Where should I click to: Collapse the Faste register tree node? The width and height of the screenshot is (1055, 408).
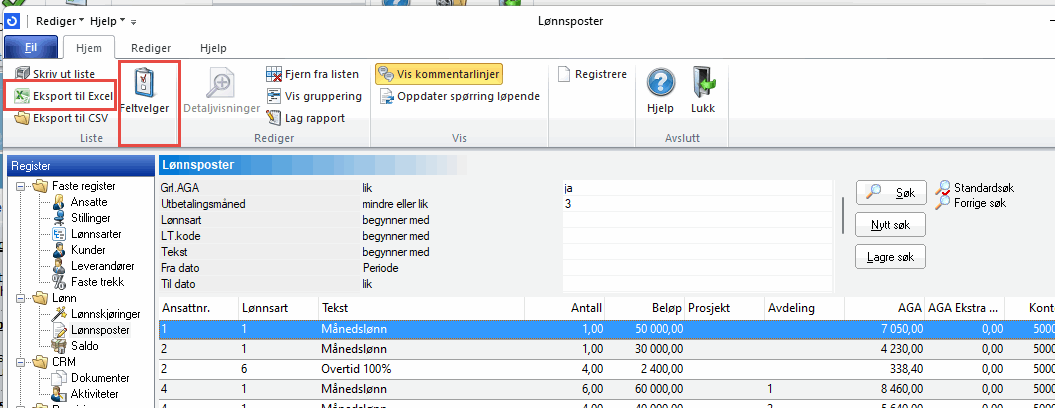[x=22, y=186]
